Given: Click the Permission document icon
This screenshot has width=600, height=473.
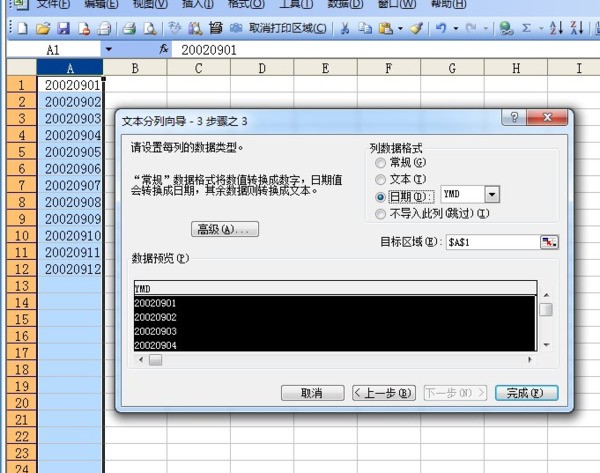Looking at the screenshot, I should [x=84, y=28].
